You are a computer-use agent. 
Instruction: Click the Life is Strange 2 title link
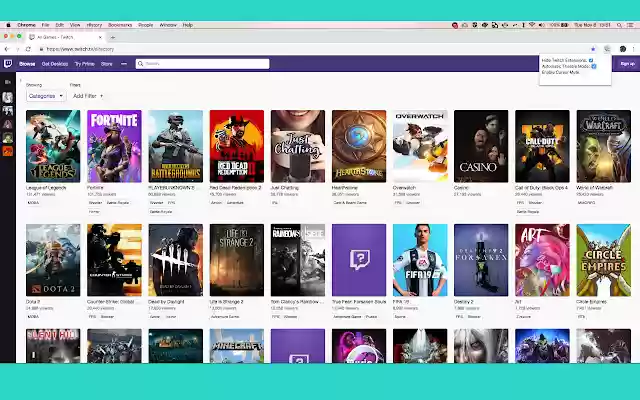[x=227, y=302]
